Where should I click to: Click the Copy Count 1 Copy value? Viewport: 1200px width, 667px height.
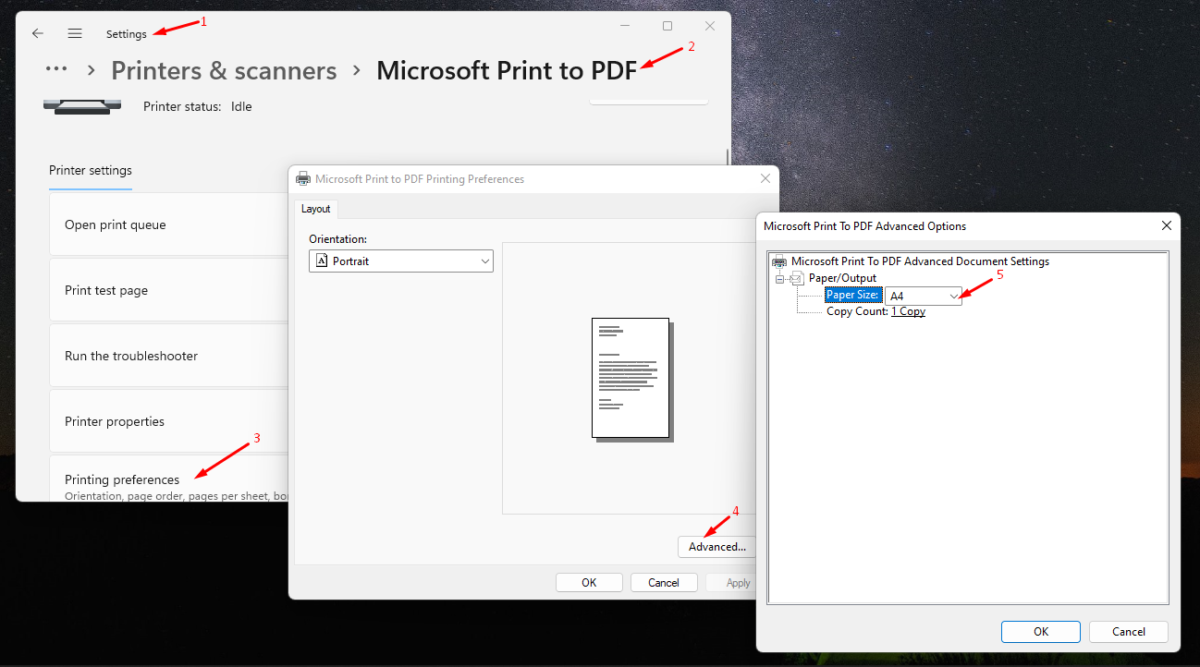coord(908,312)
